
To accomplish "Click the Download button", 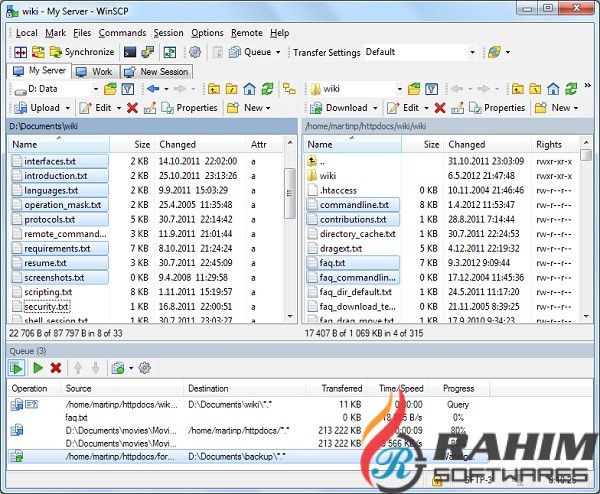I will pyautogui.click(x=339, y=108).
